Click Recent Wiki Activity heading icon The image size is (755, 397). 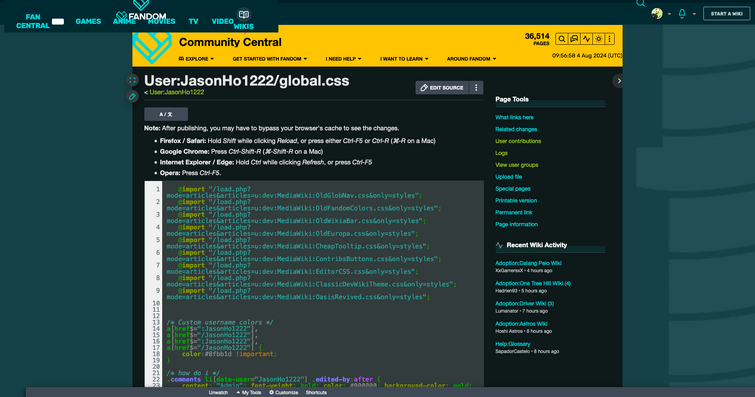tap(499, 245)
